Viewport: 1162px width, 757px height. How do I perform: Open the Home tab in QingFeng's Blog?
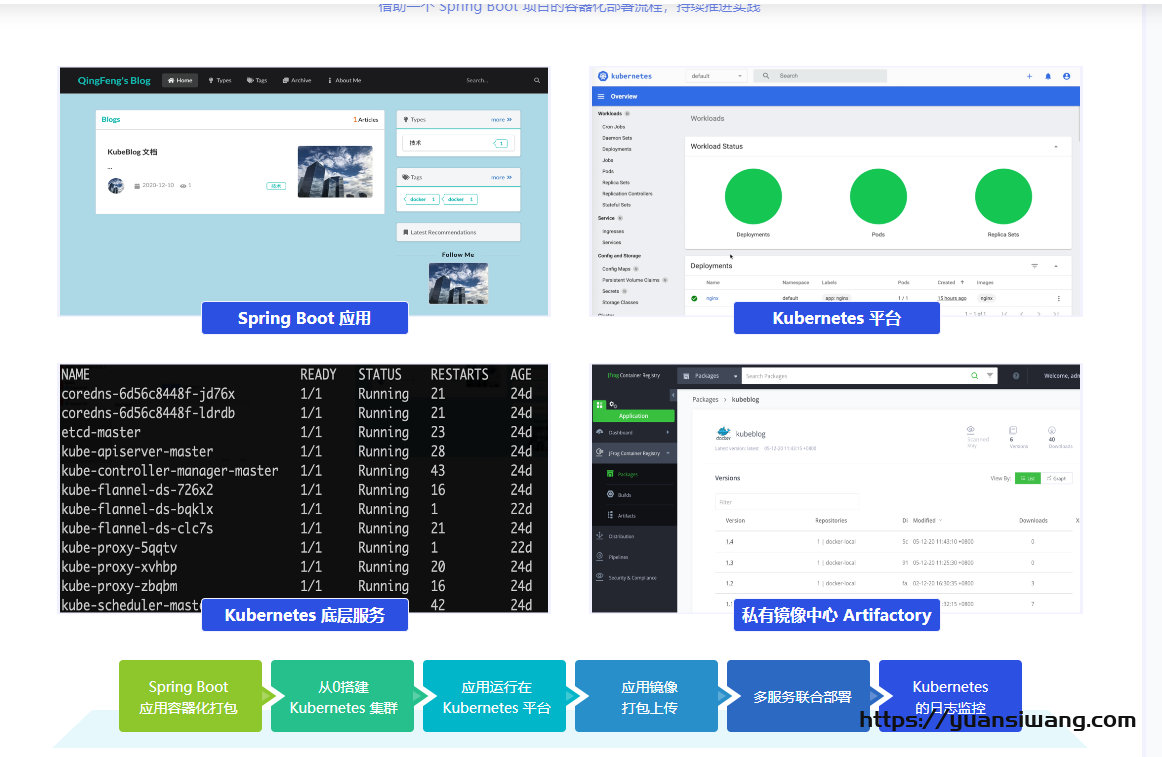tap(180, 80)
